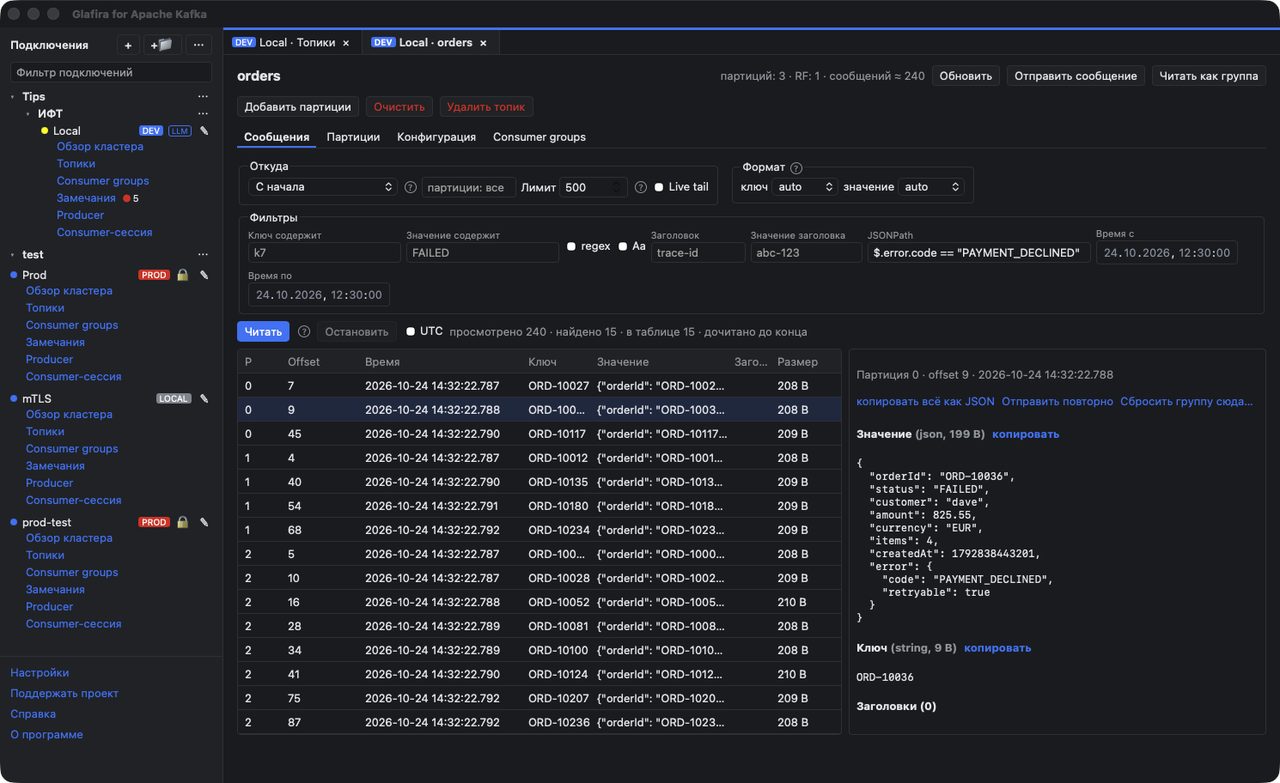Click the копировать всё как JSON link
1280x783 pixels.
click(x=925, y=401)
